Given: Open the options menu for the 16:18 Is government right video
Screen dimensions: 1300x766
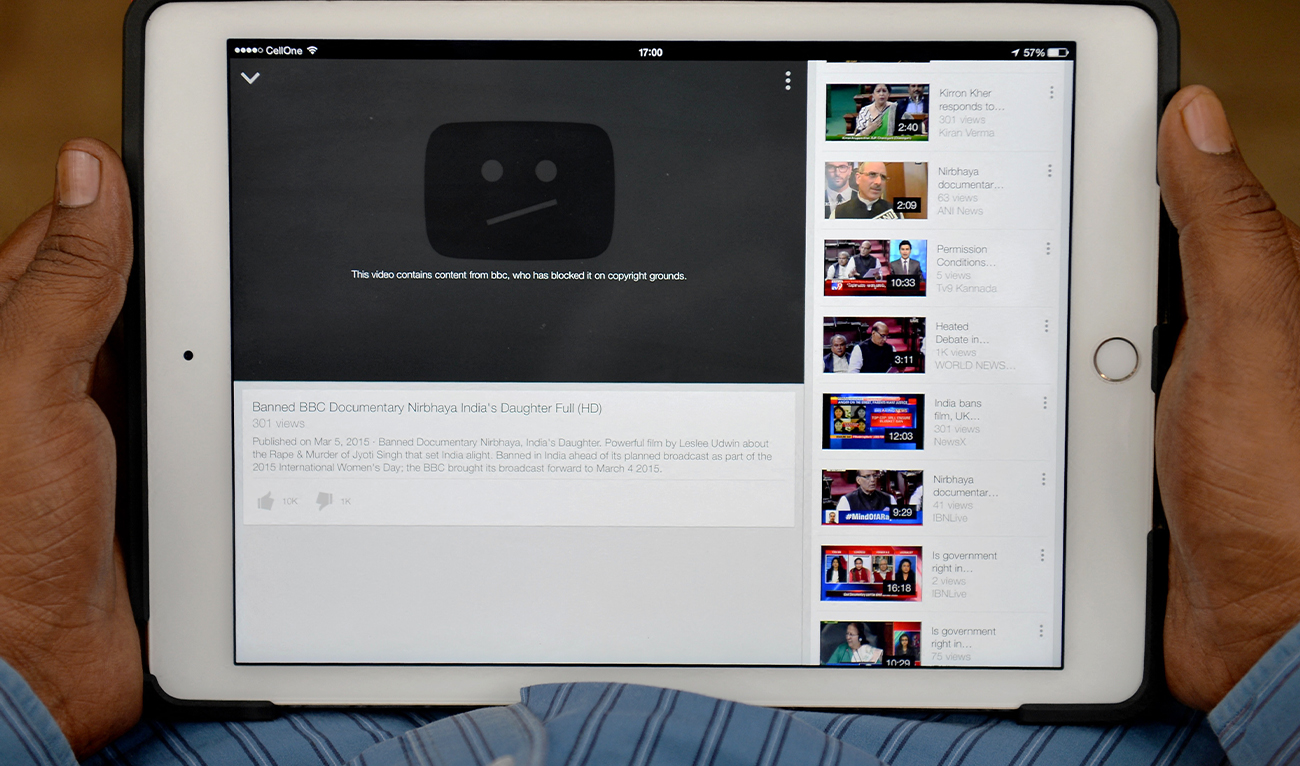Looking at the screenshot, I should 1042,555.
